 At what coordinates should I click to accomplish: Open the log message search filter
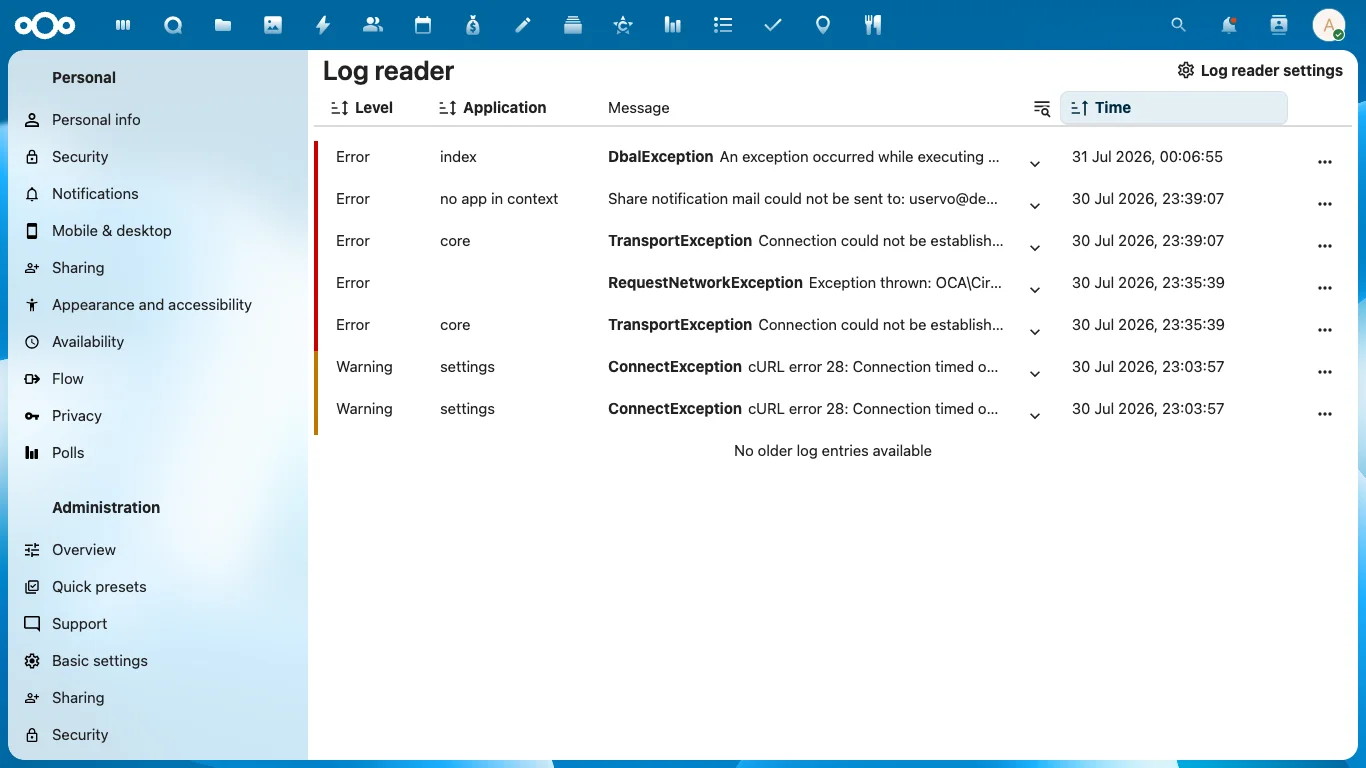(1042, 108)
